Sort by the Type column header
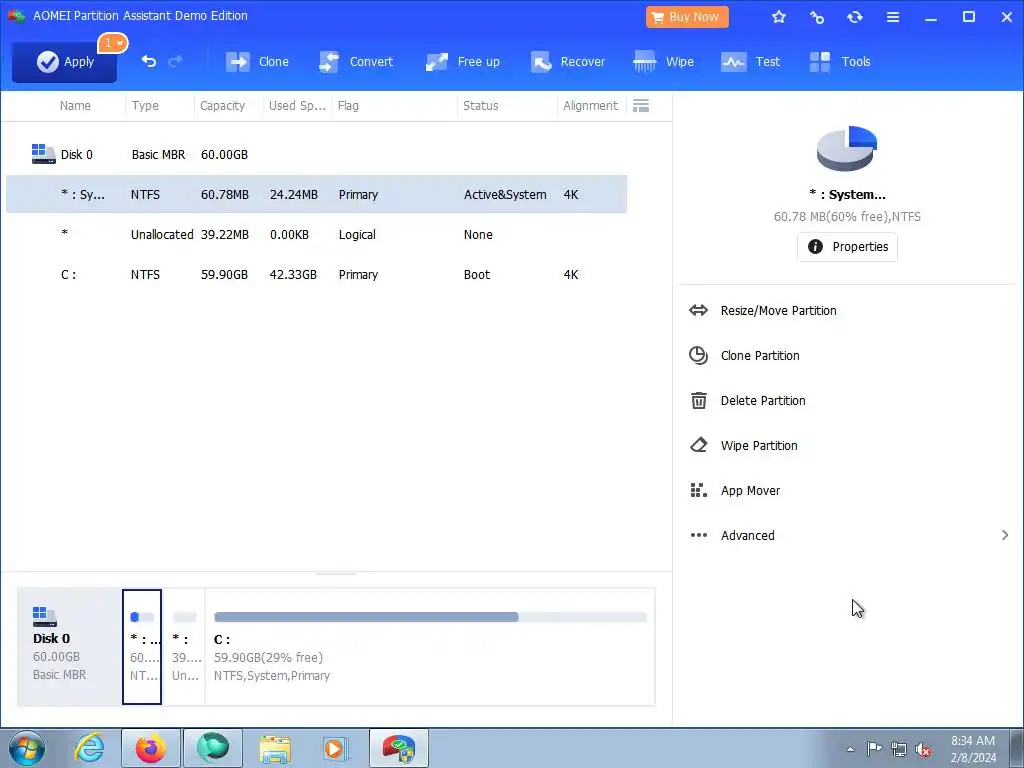The image size is (1024, 768). click(145, 106)
